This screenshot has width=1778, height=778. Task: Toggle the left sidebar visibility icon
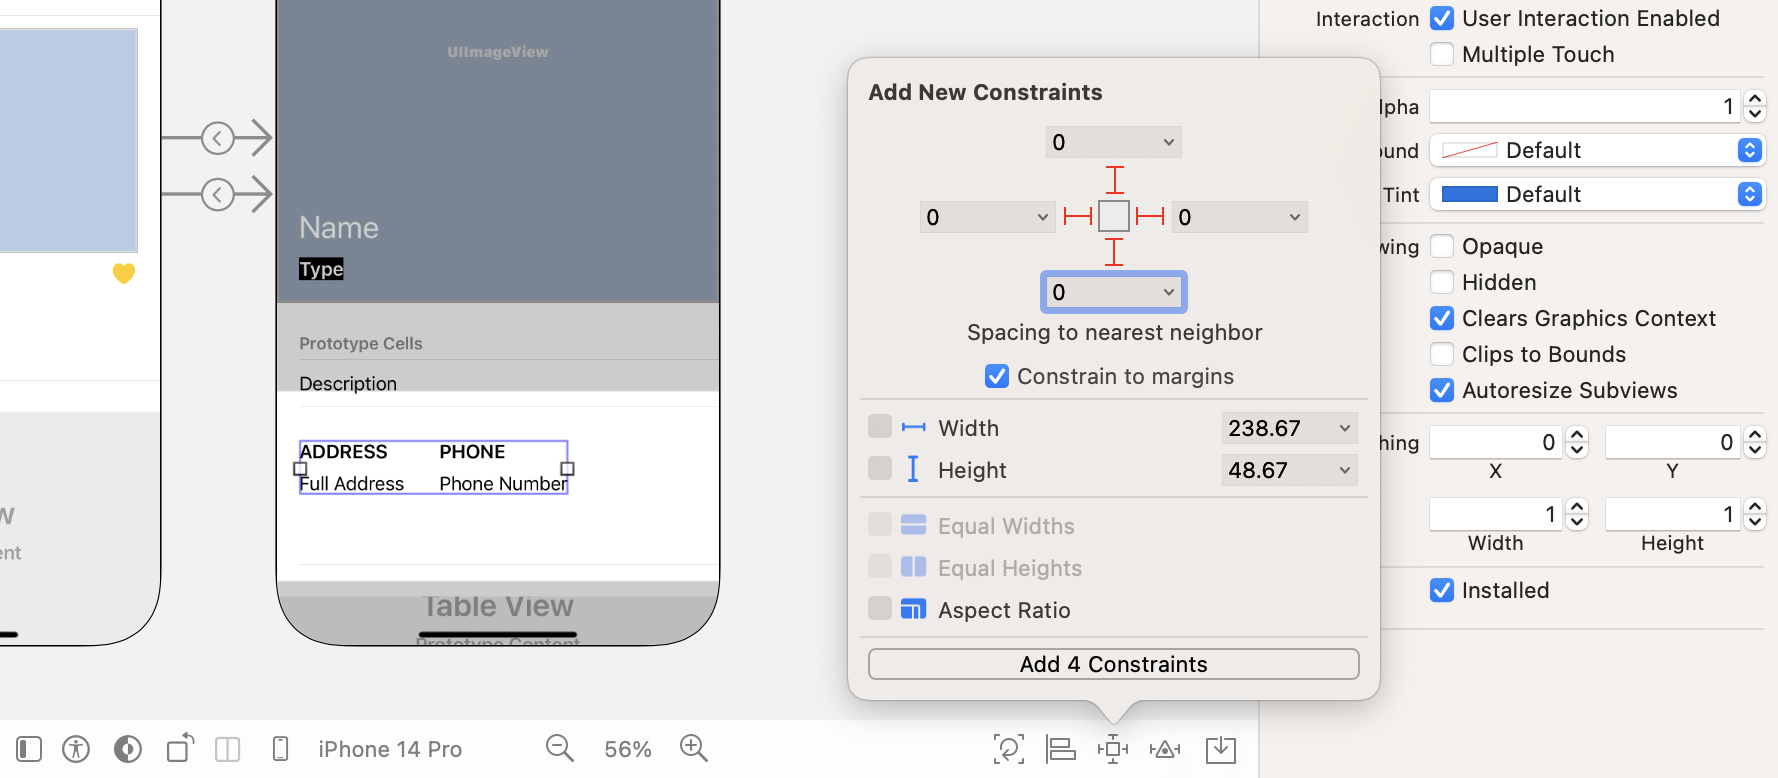click(x=29, y=748)
